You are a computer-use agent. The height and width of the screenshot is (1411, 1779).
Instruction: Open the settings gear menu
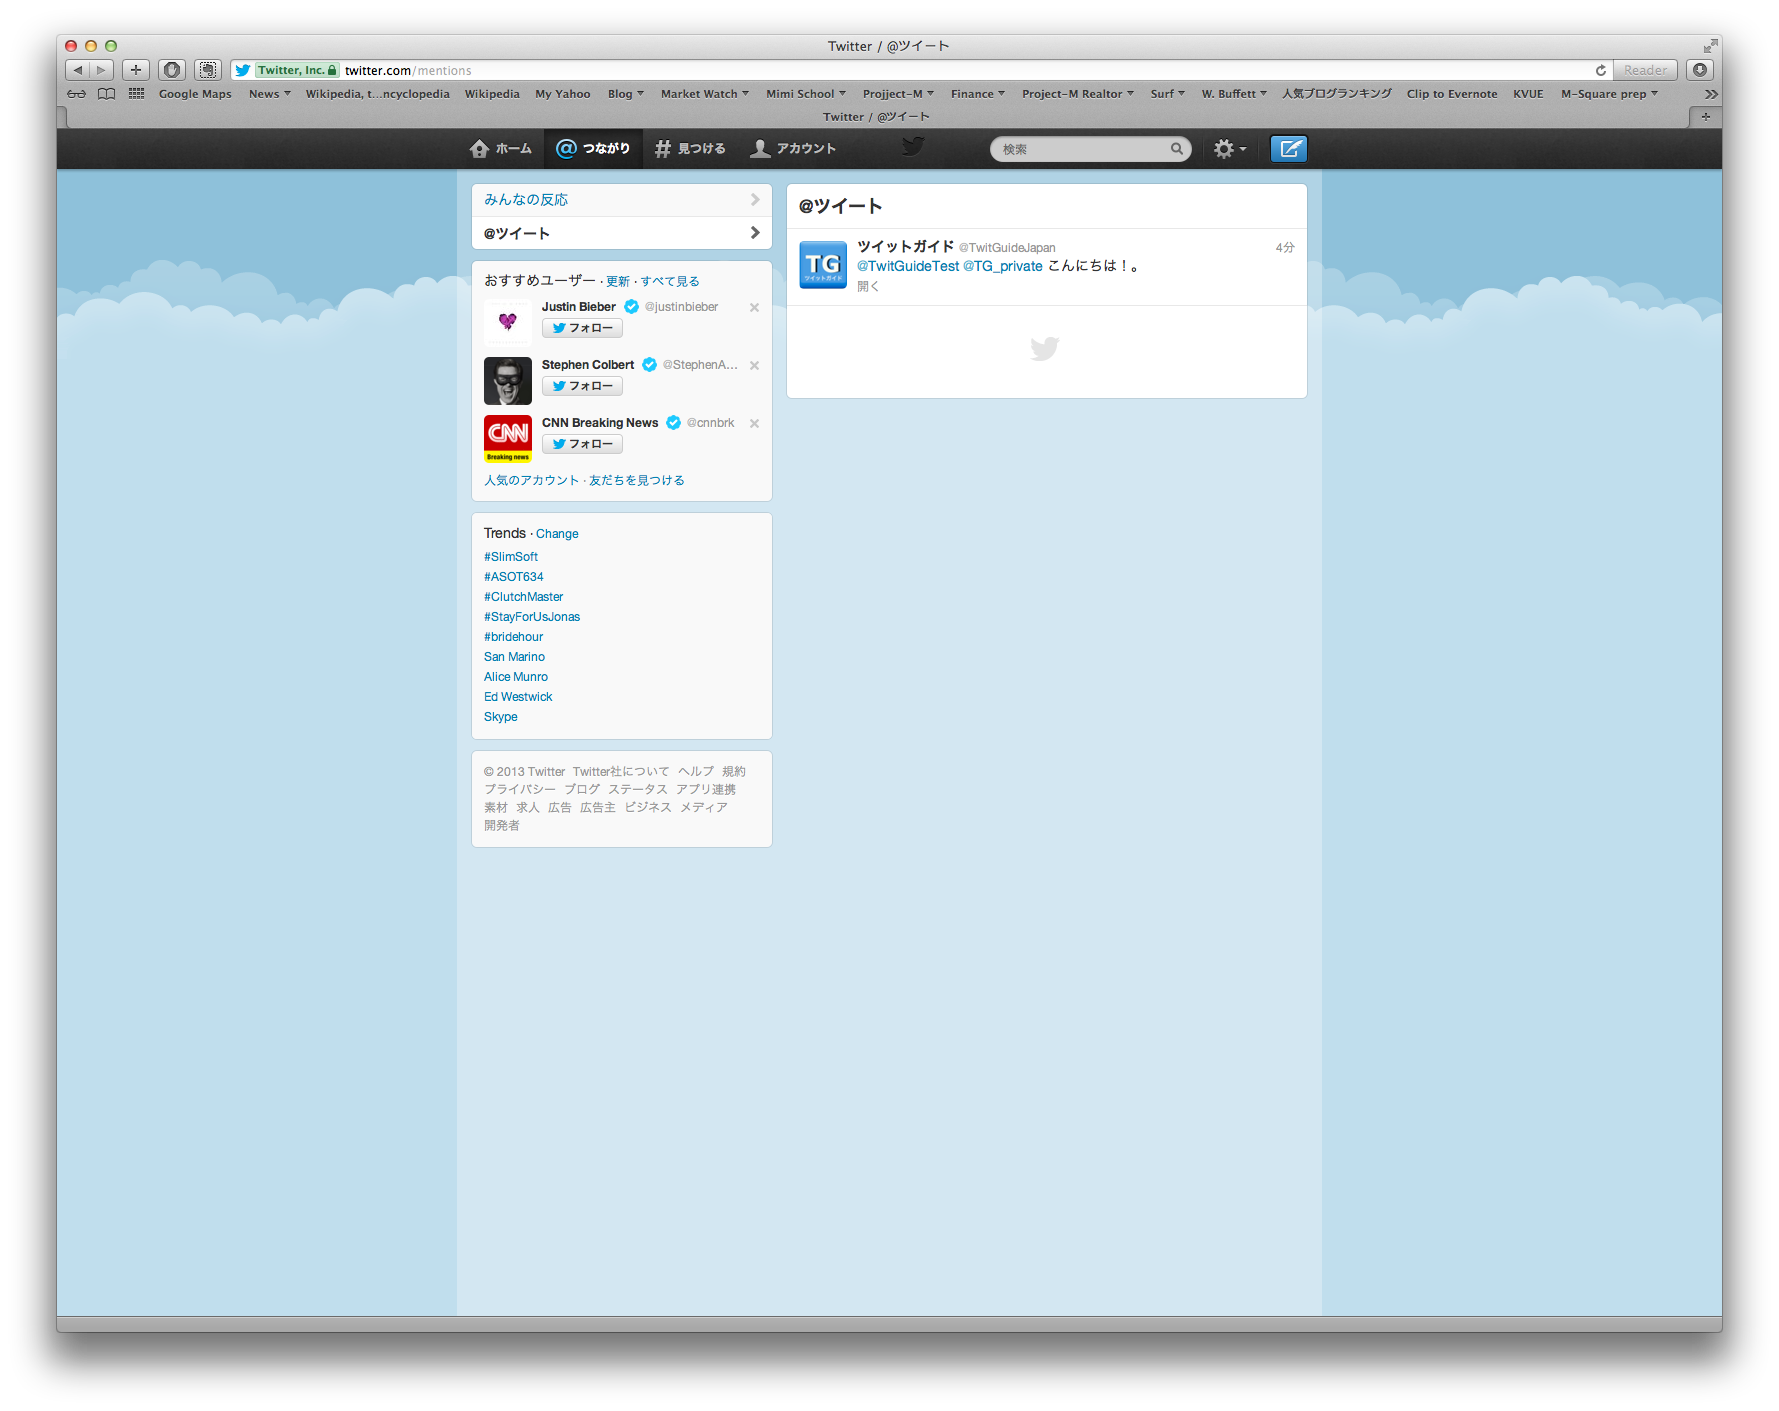1229,149
